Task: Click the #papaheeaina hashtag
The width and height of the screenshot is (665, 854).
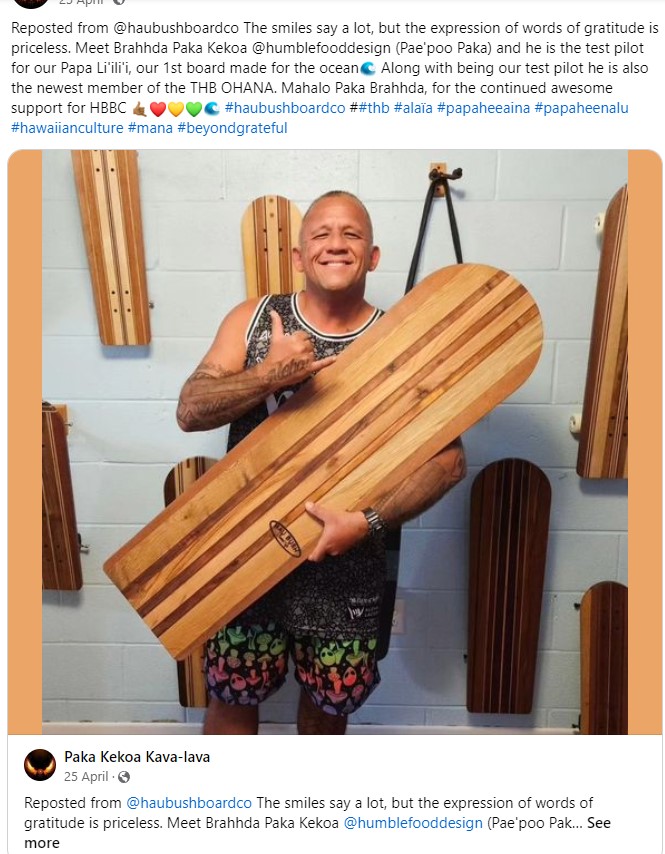Action: tap(483, 108)
